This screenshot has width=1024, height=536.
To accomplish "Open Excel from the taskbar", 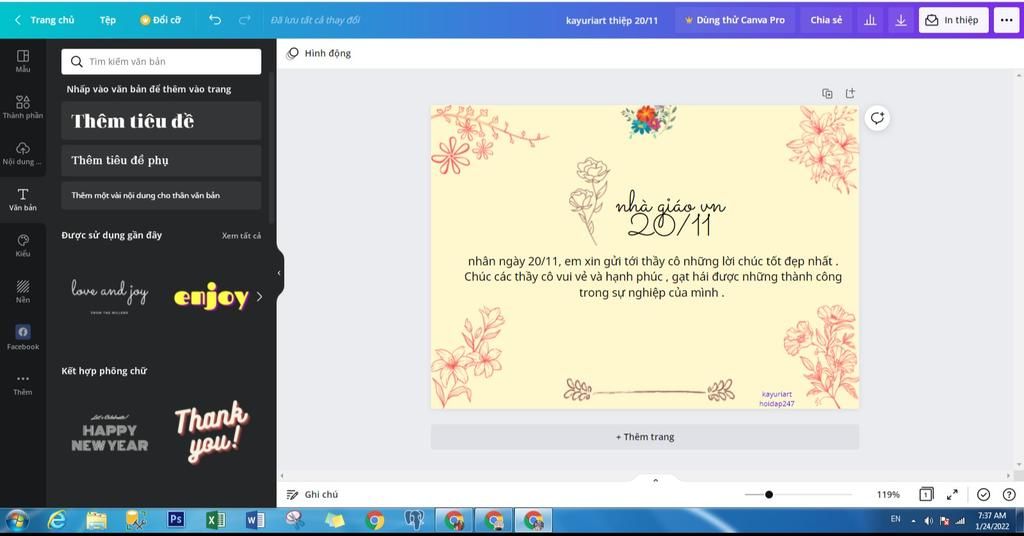I will 216,520.
